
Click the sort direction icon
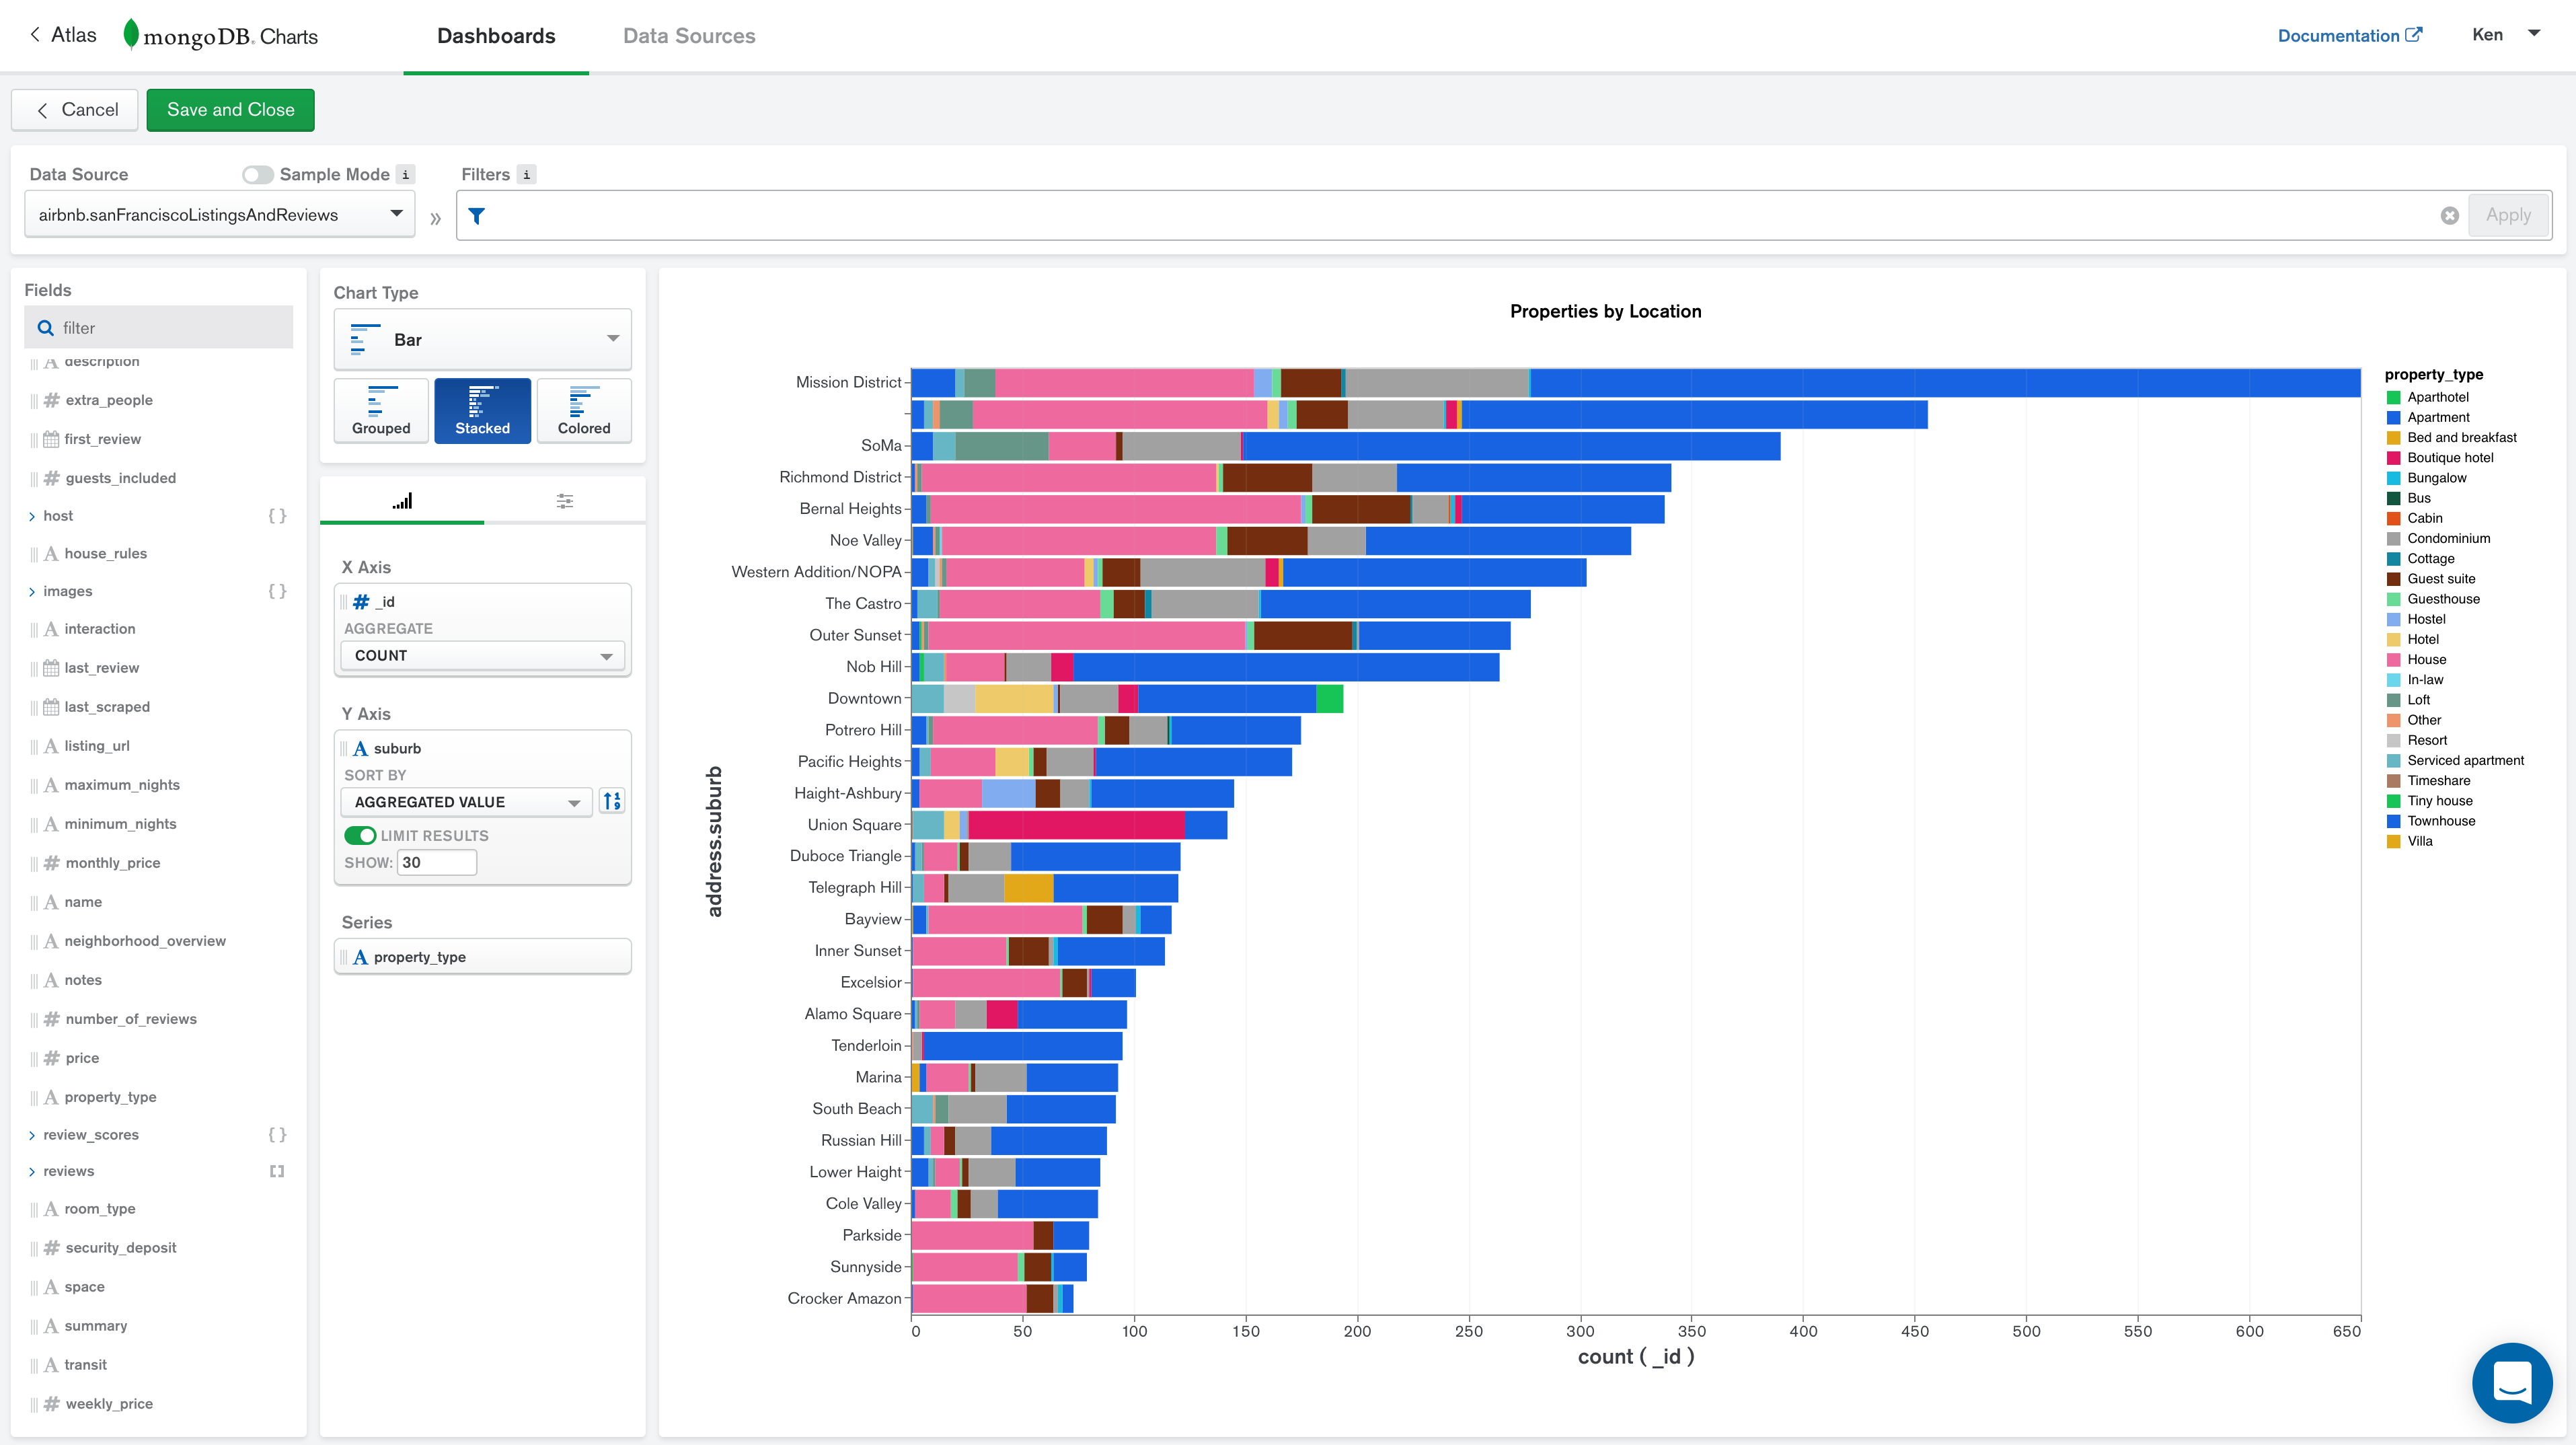[x=612, y=801]
